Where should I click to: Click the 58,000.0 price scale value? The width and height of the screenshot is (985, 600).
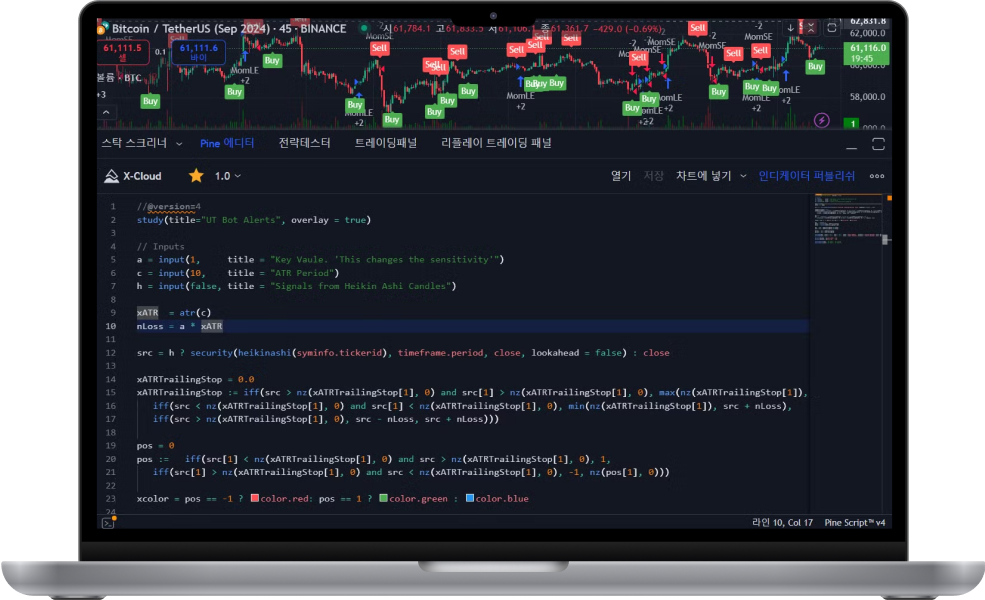[868, 97]
